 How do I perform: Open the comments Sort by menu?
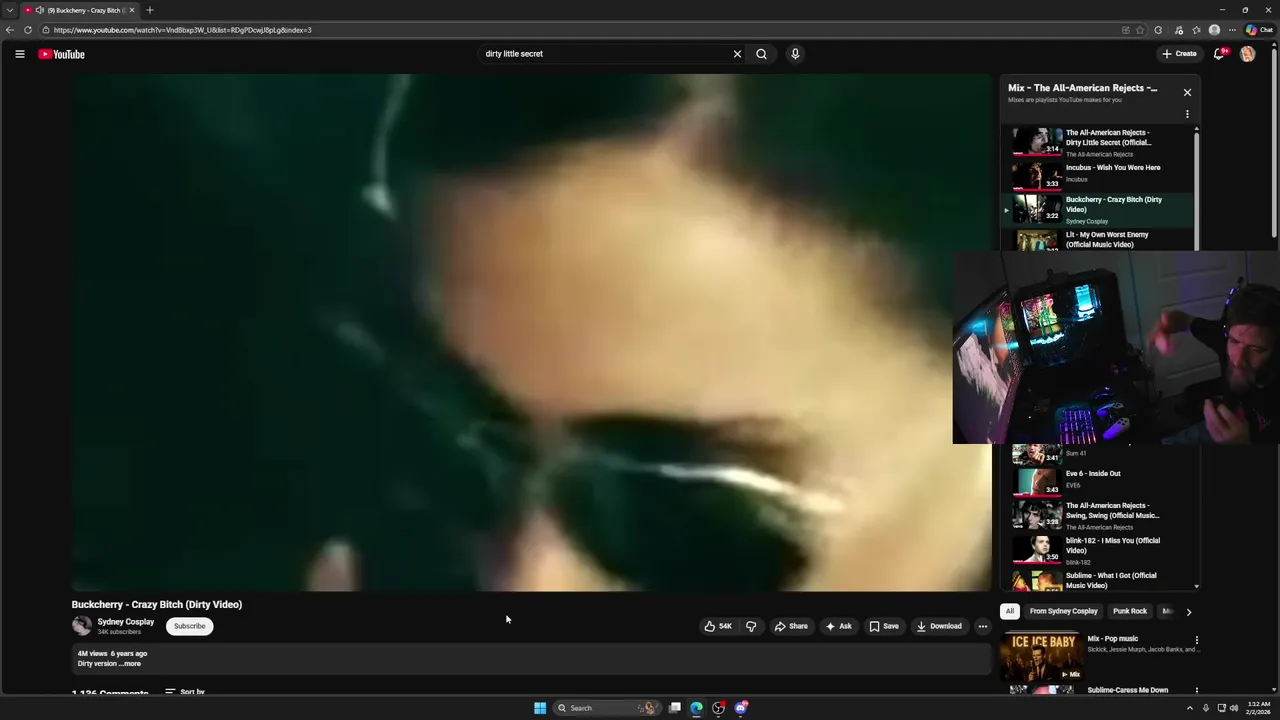click(x=184, y=692)
